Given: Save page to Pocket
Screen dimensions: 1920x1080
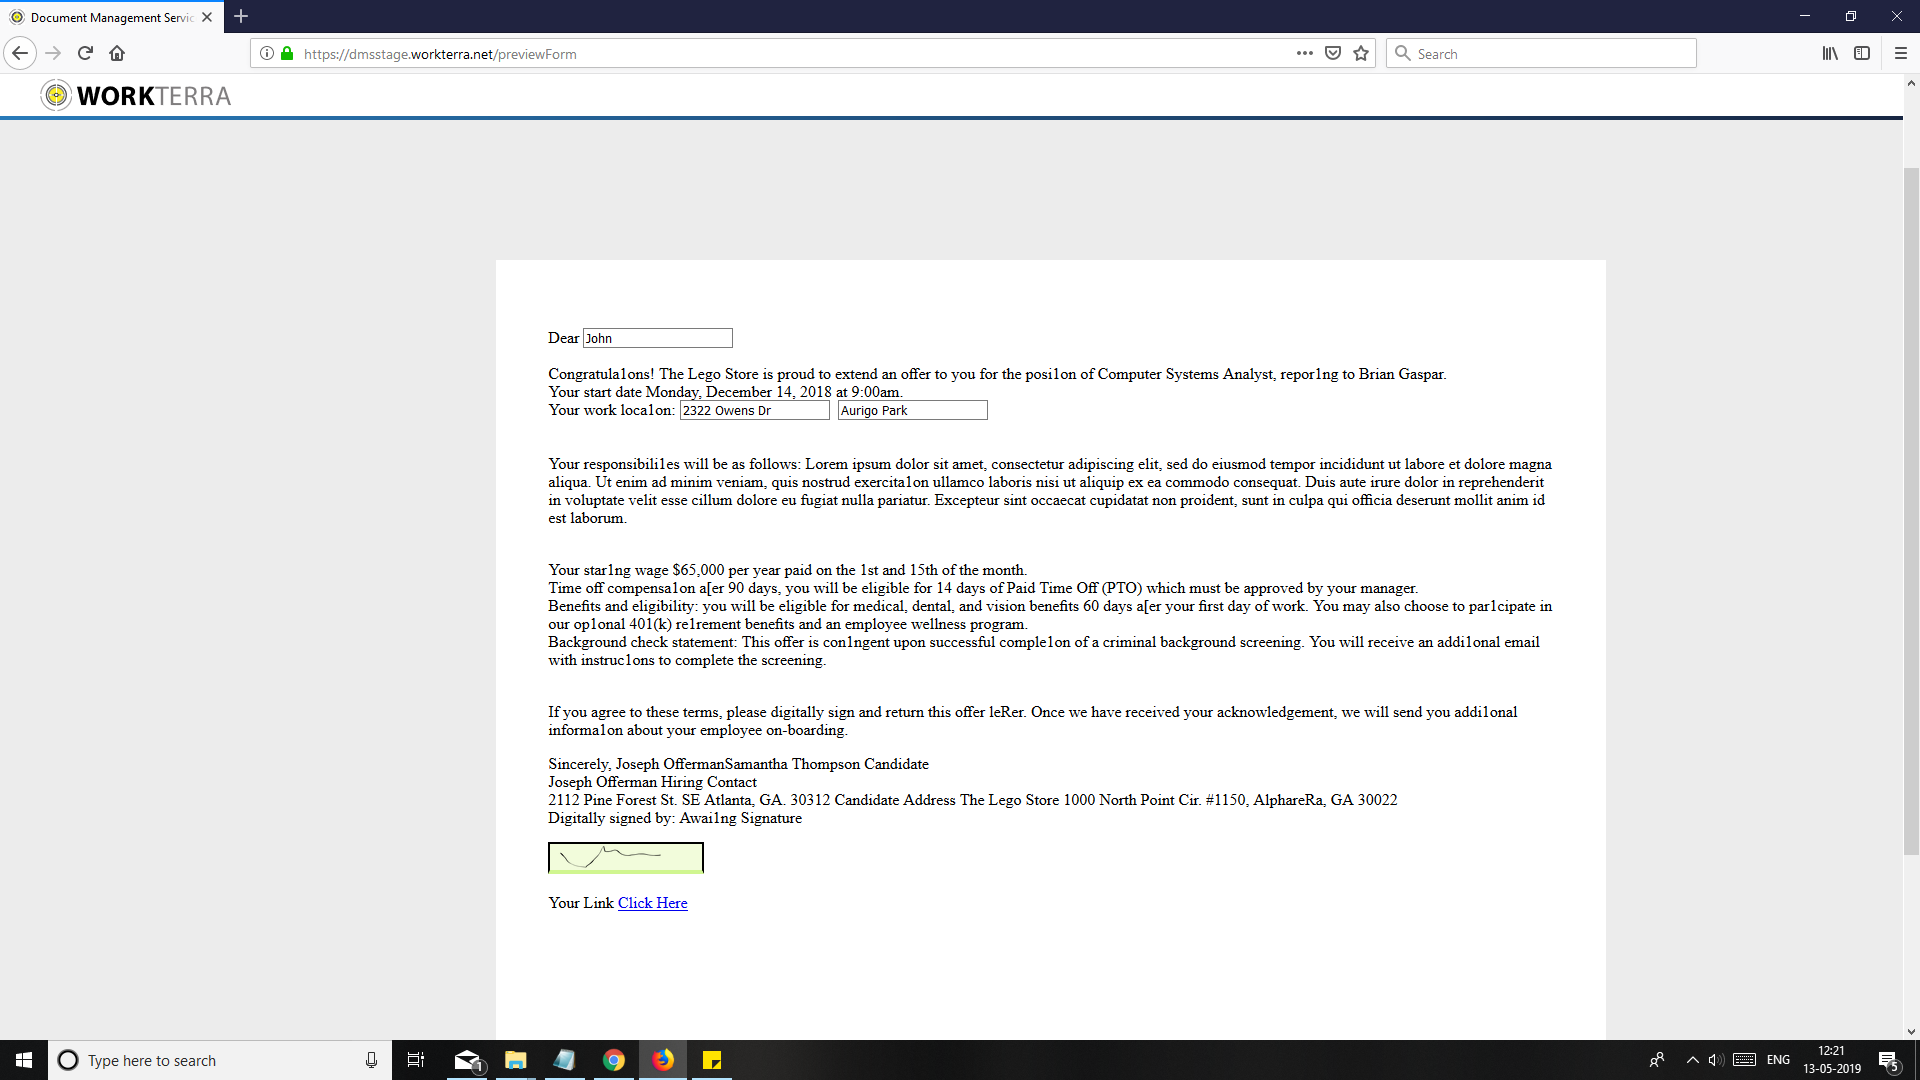Looking at the screenshot, I should 1333,53.
